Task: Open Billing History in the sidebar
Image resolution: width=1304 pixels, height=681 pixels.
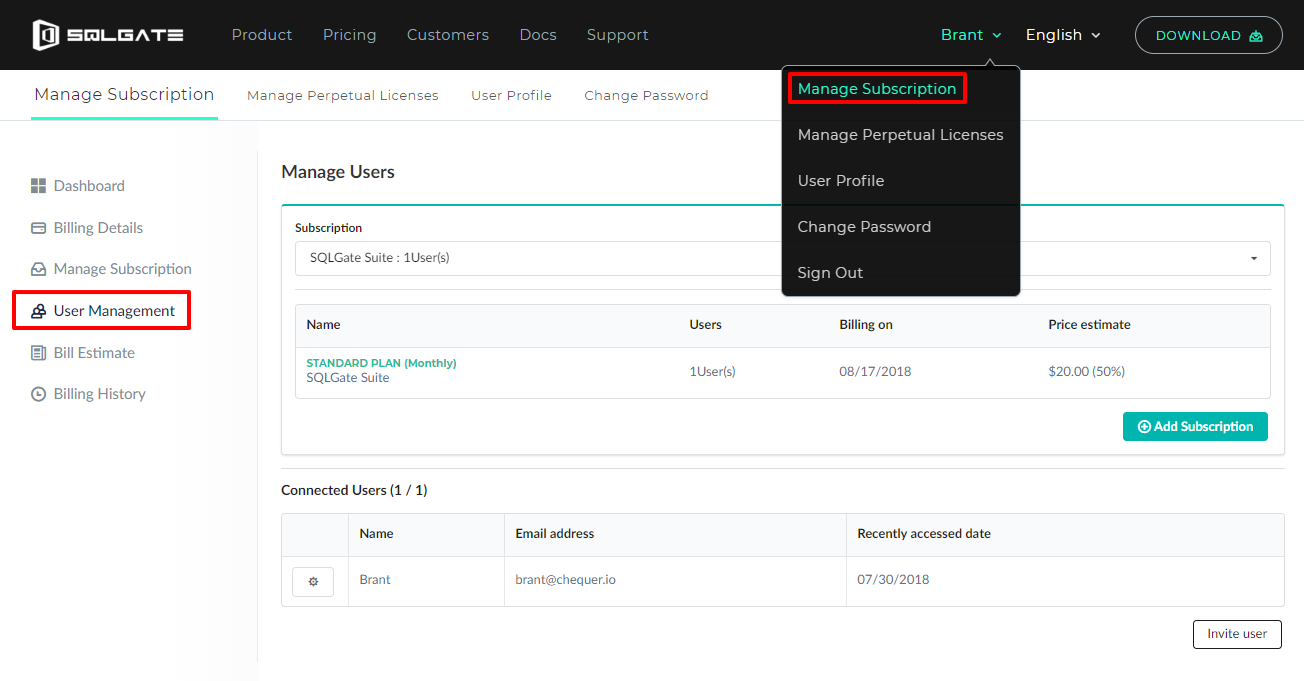Action: [100, 394]
